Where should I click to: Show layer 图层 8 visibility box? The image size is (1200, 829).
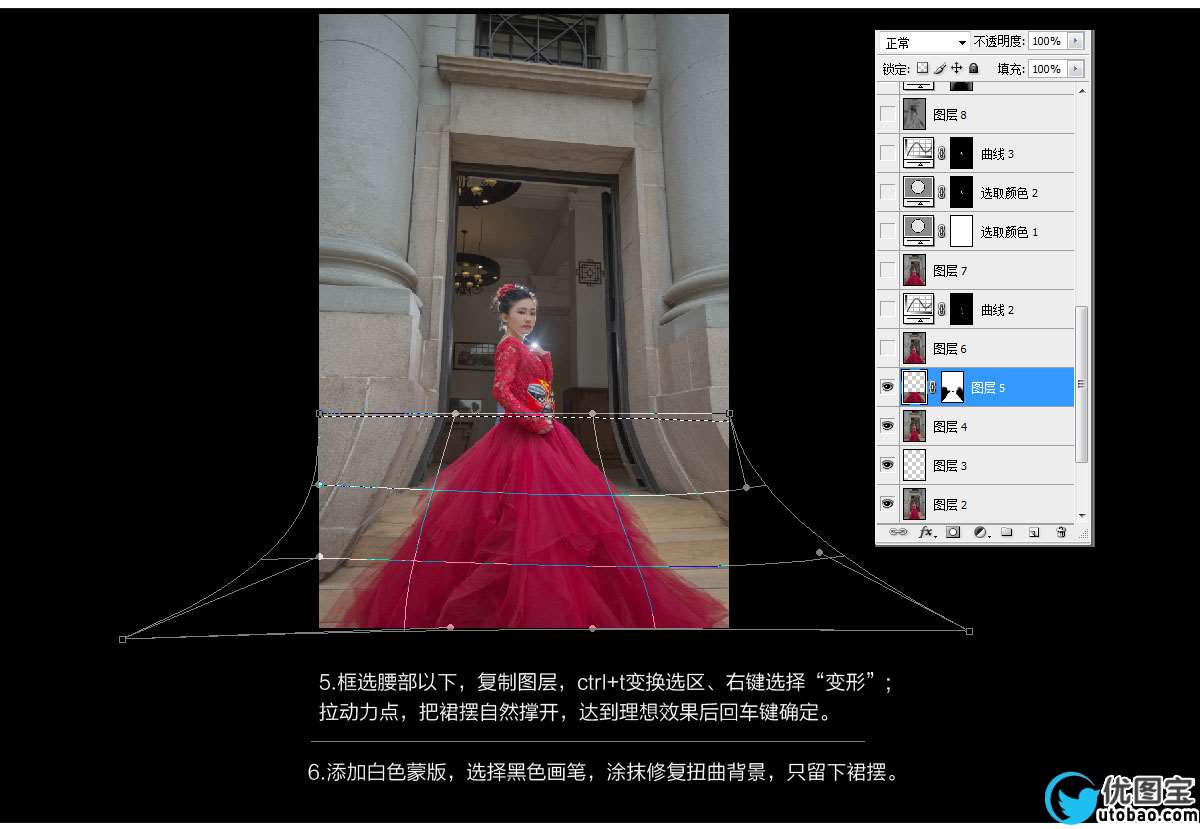pyautogui.click(x=888, y=114)
